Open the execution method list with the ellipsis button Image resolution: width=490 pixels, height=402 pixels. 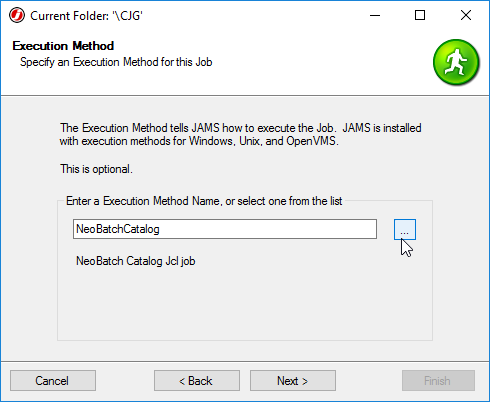pyautogui.click(x=405, y=229)
